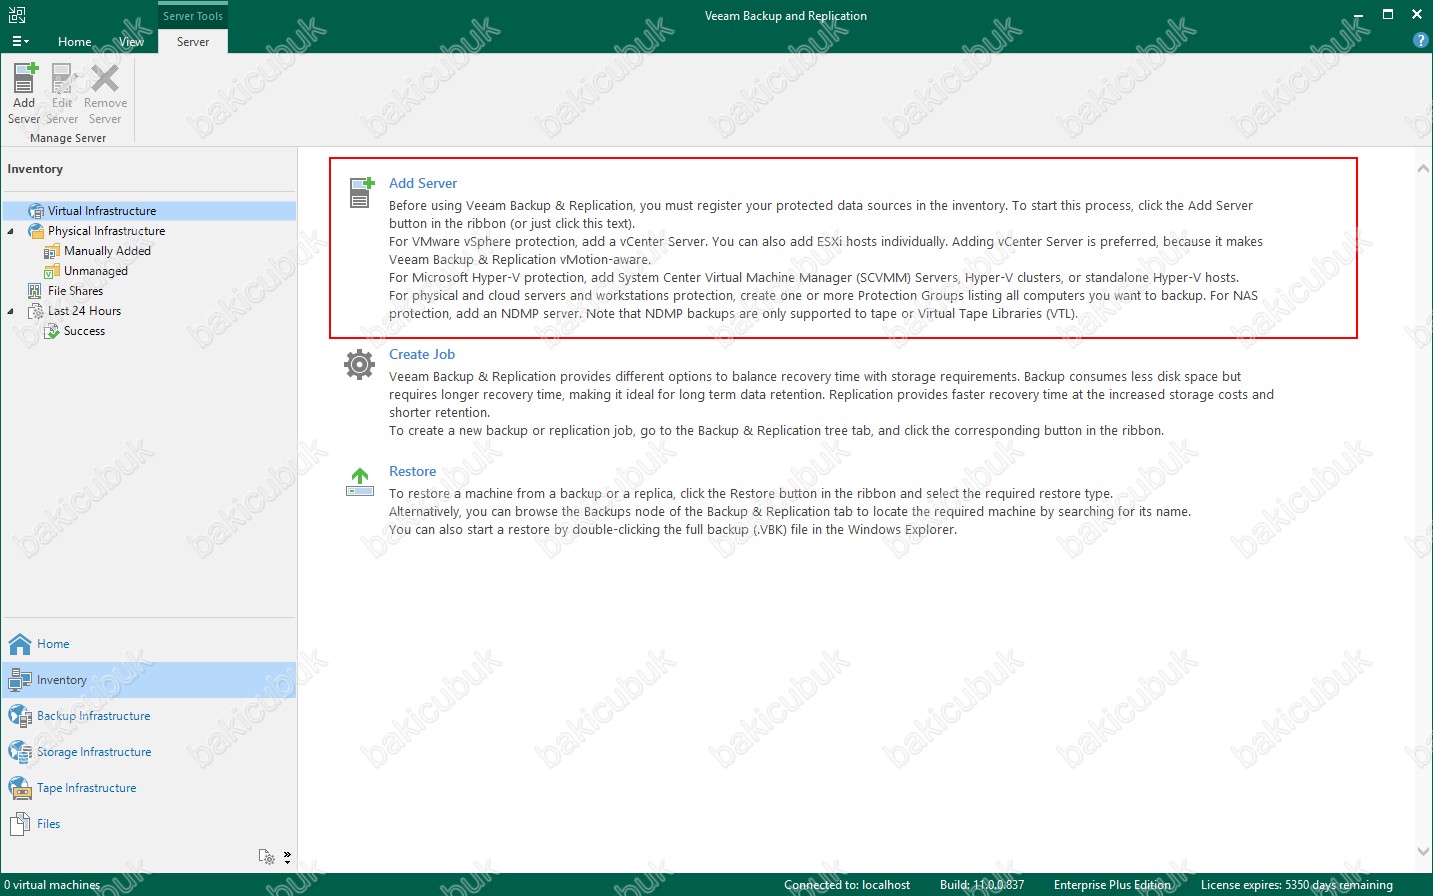Image resolution: width=1433 pixels, height=896 pixels.
Task: Click the Add Server ribbon button
Action: (24, 93)
